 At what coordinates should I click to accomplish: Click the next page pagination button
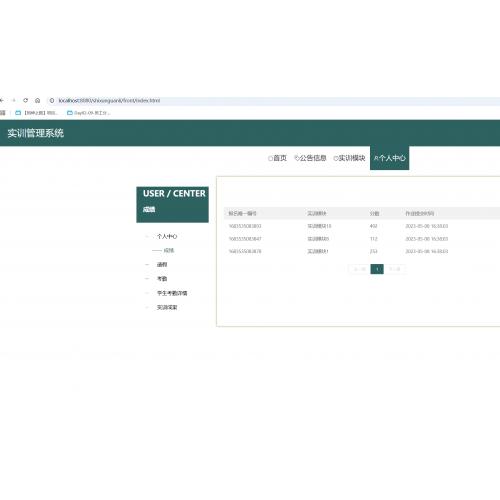pyautogui.click(x=395, y=269)
